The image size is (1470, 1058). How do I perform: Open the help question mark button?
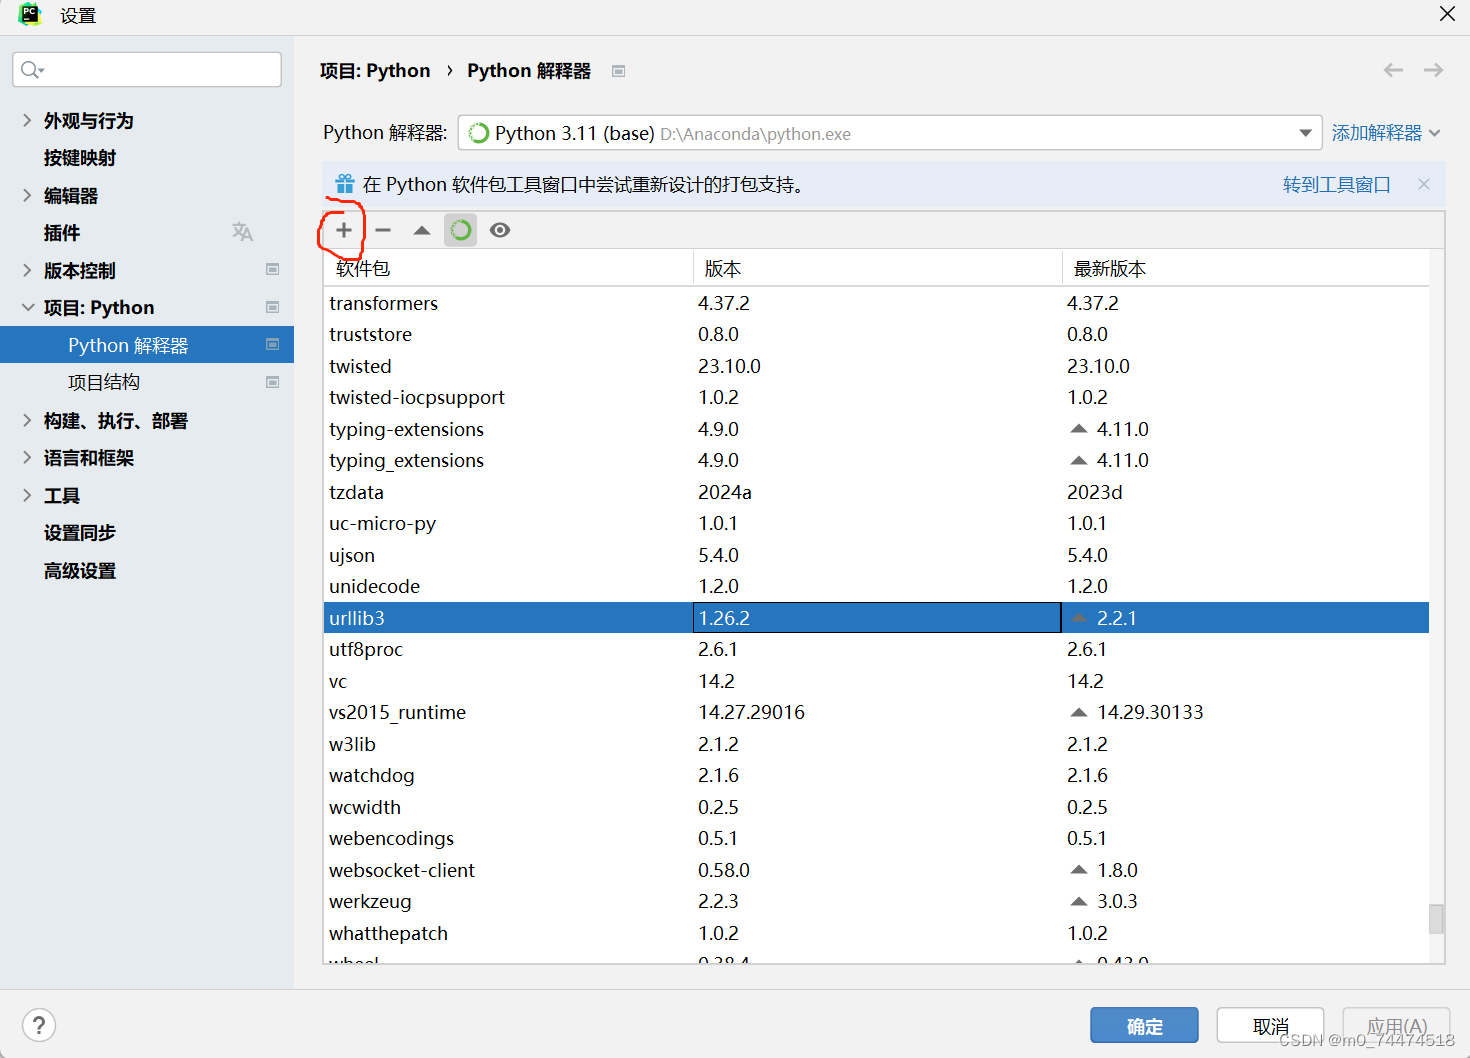[38, 1025]
